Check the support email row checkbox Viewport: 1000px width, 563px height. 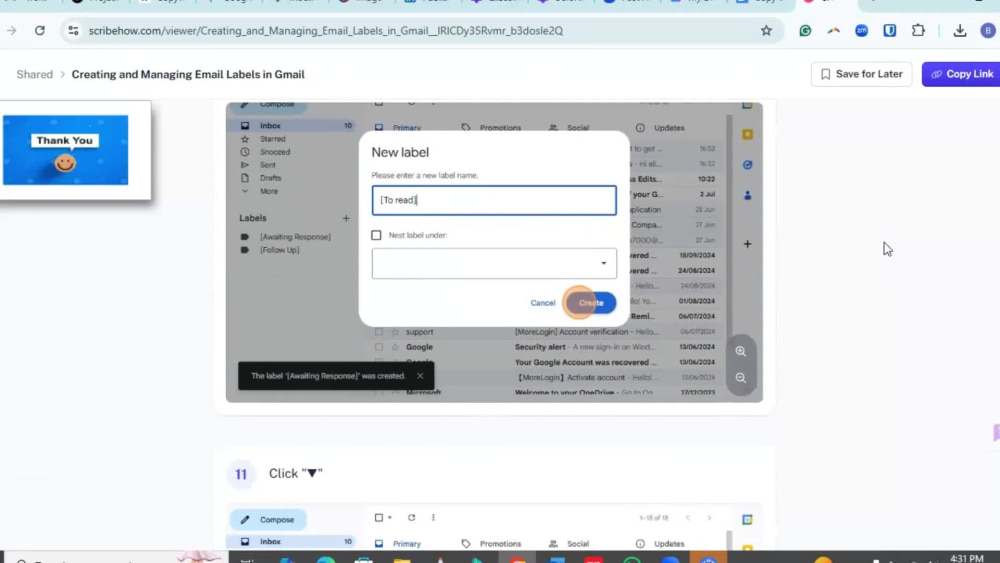click(x=379, y=332)
